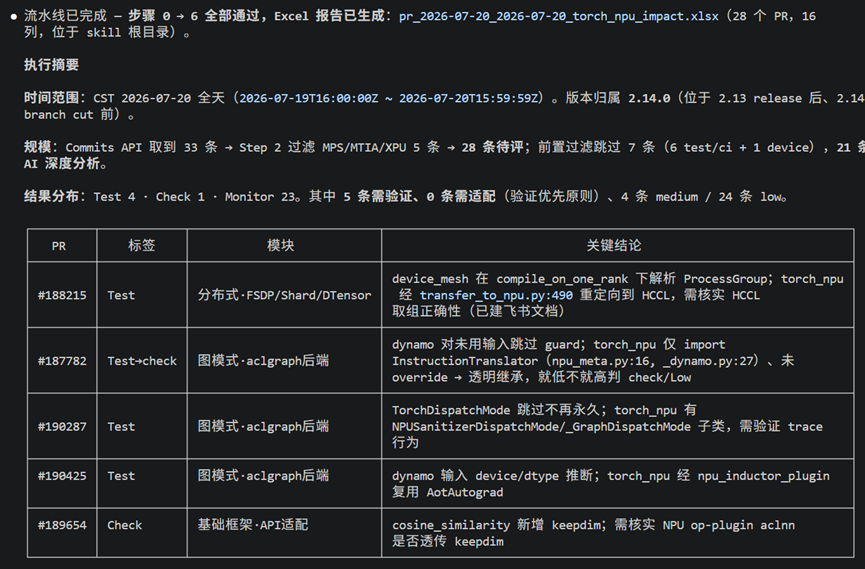Click the Test→check tag cell
Viewport: 865px width, 569px height.
[142, 360]
